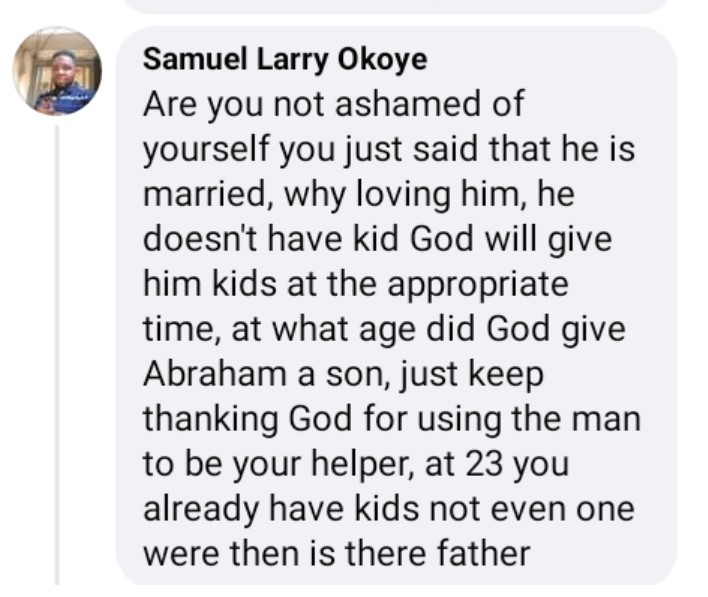
Task: Click the name Samuel Larry Okoye
Action: pos(285,59)
